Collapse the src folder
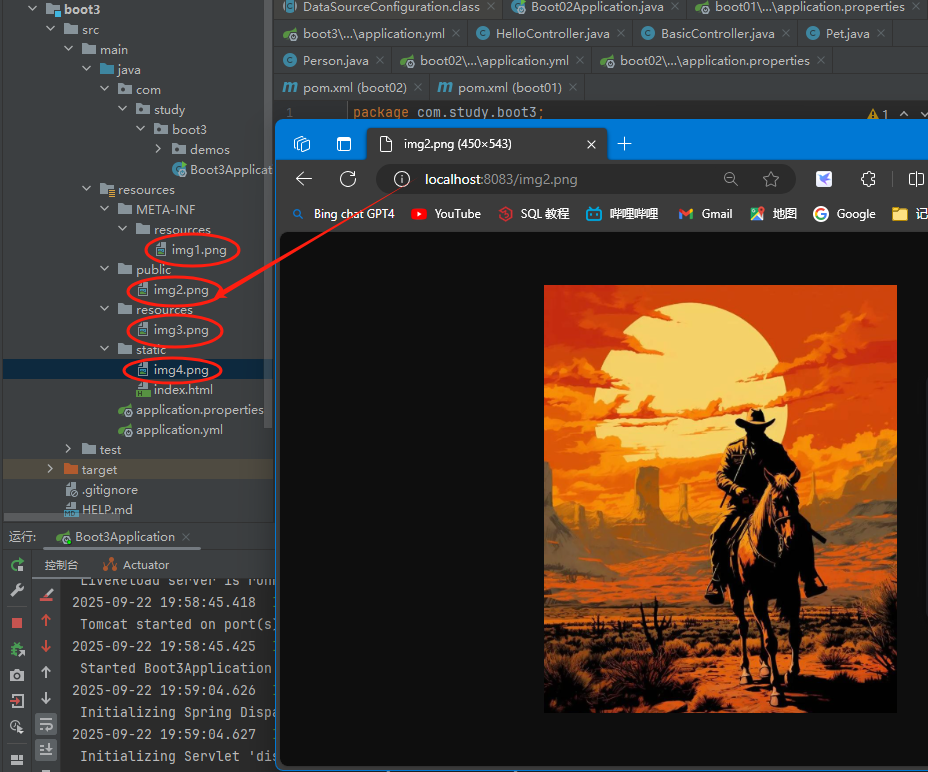Viewport: 928px width, 772px height. click(51, 28)
